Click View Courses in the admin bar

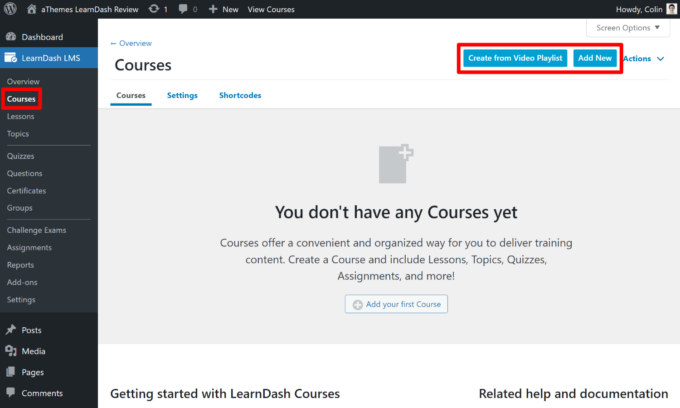pyautogui.click(x=271, y=9)
